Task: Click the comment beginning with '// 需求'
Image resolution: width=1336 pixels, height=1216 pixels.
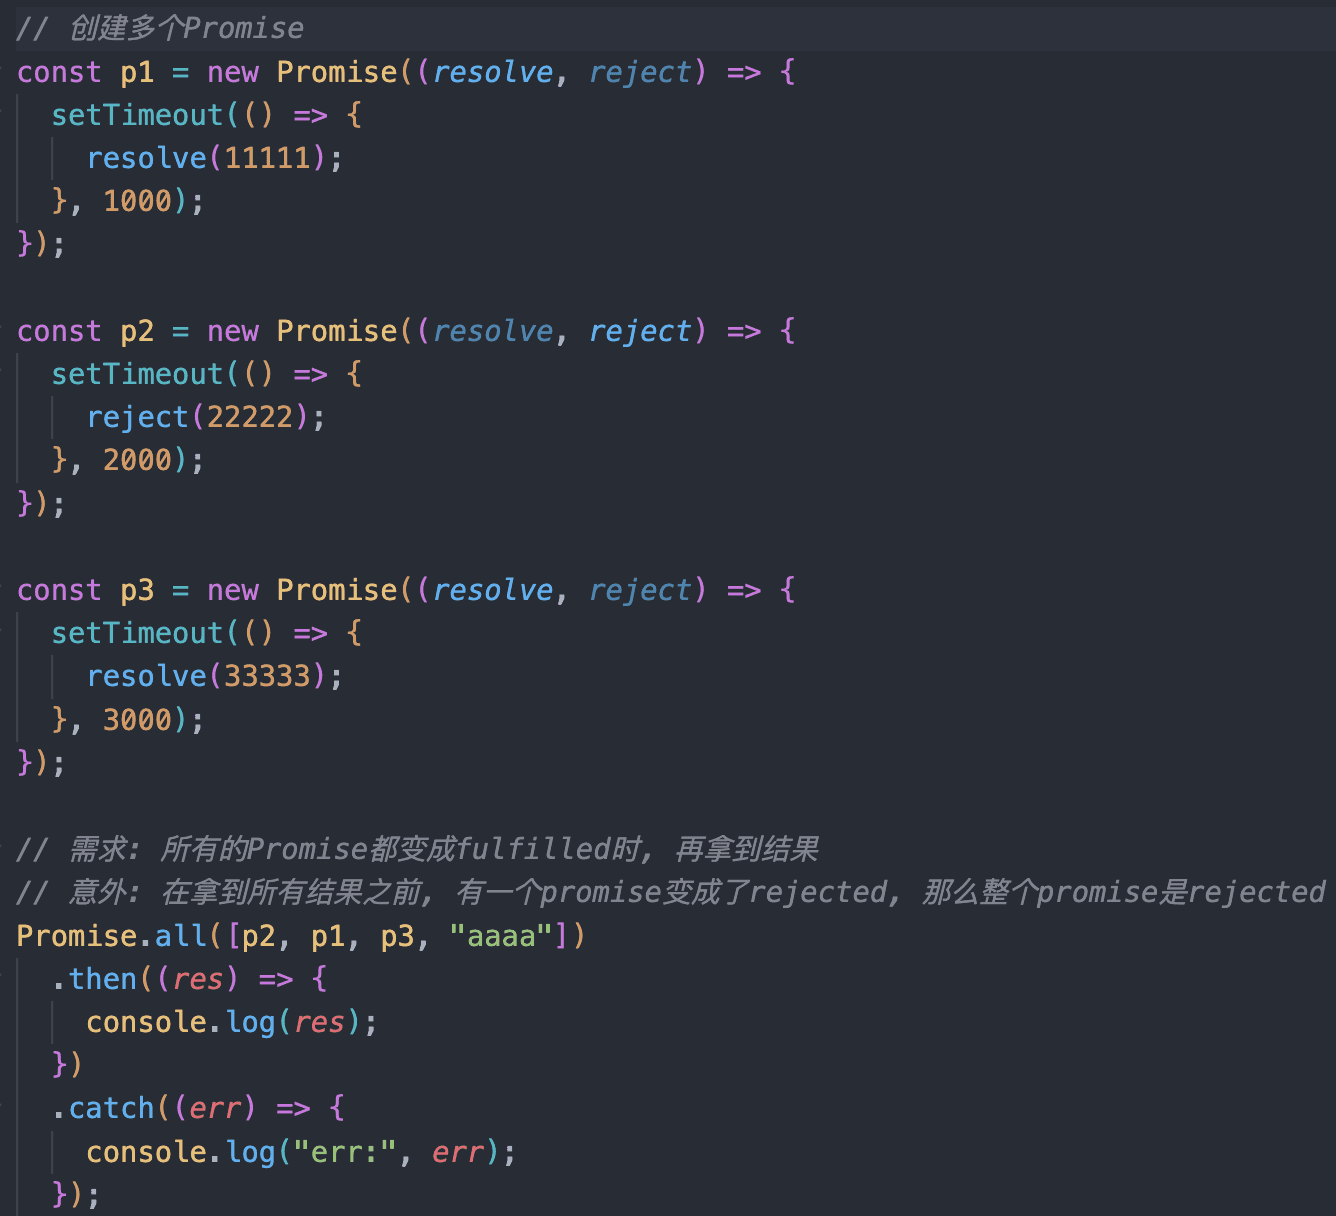Action: (418, 849)
